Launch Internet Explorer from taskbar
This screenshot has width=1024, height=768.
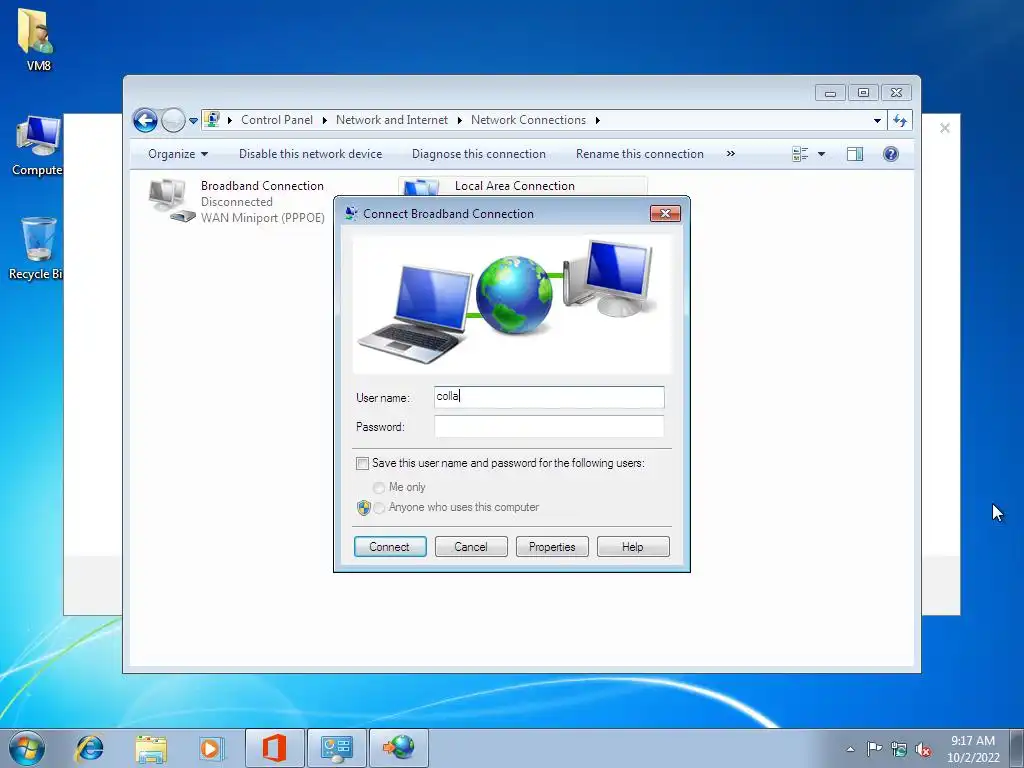tap(89, 748)
